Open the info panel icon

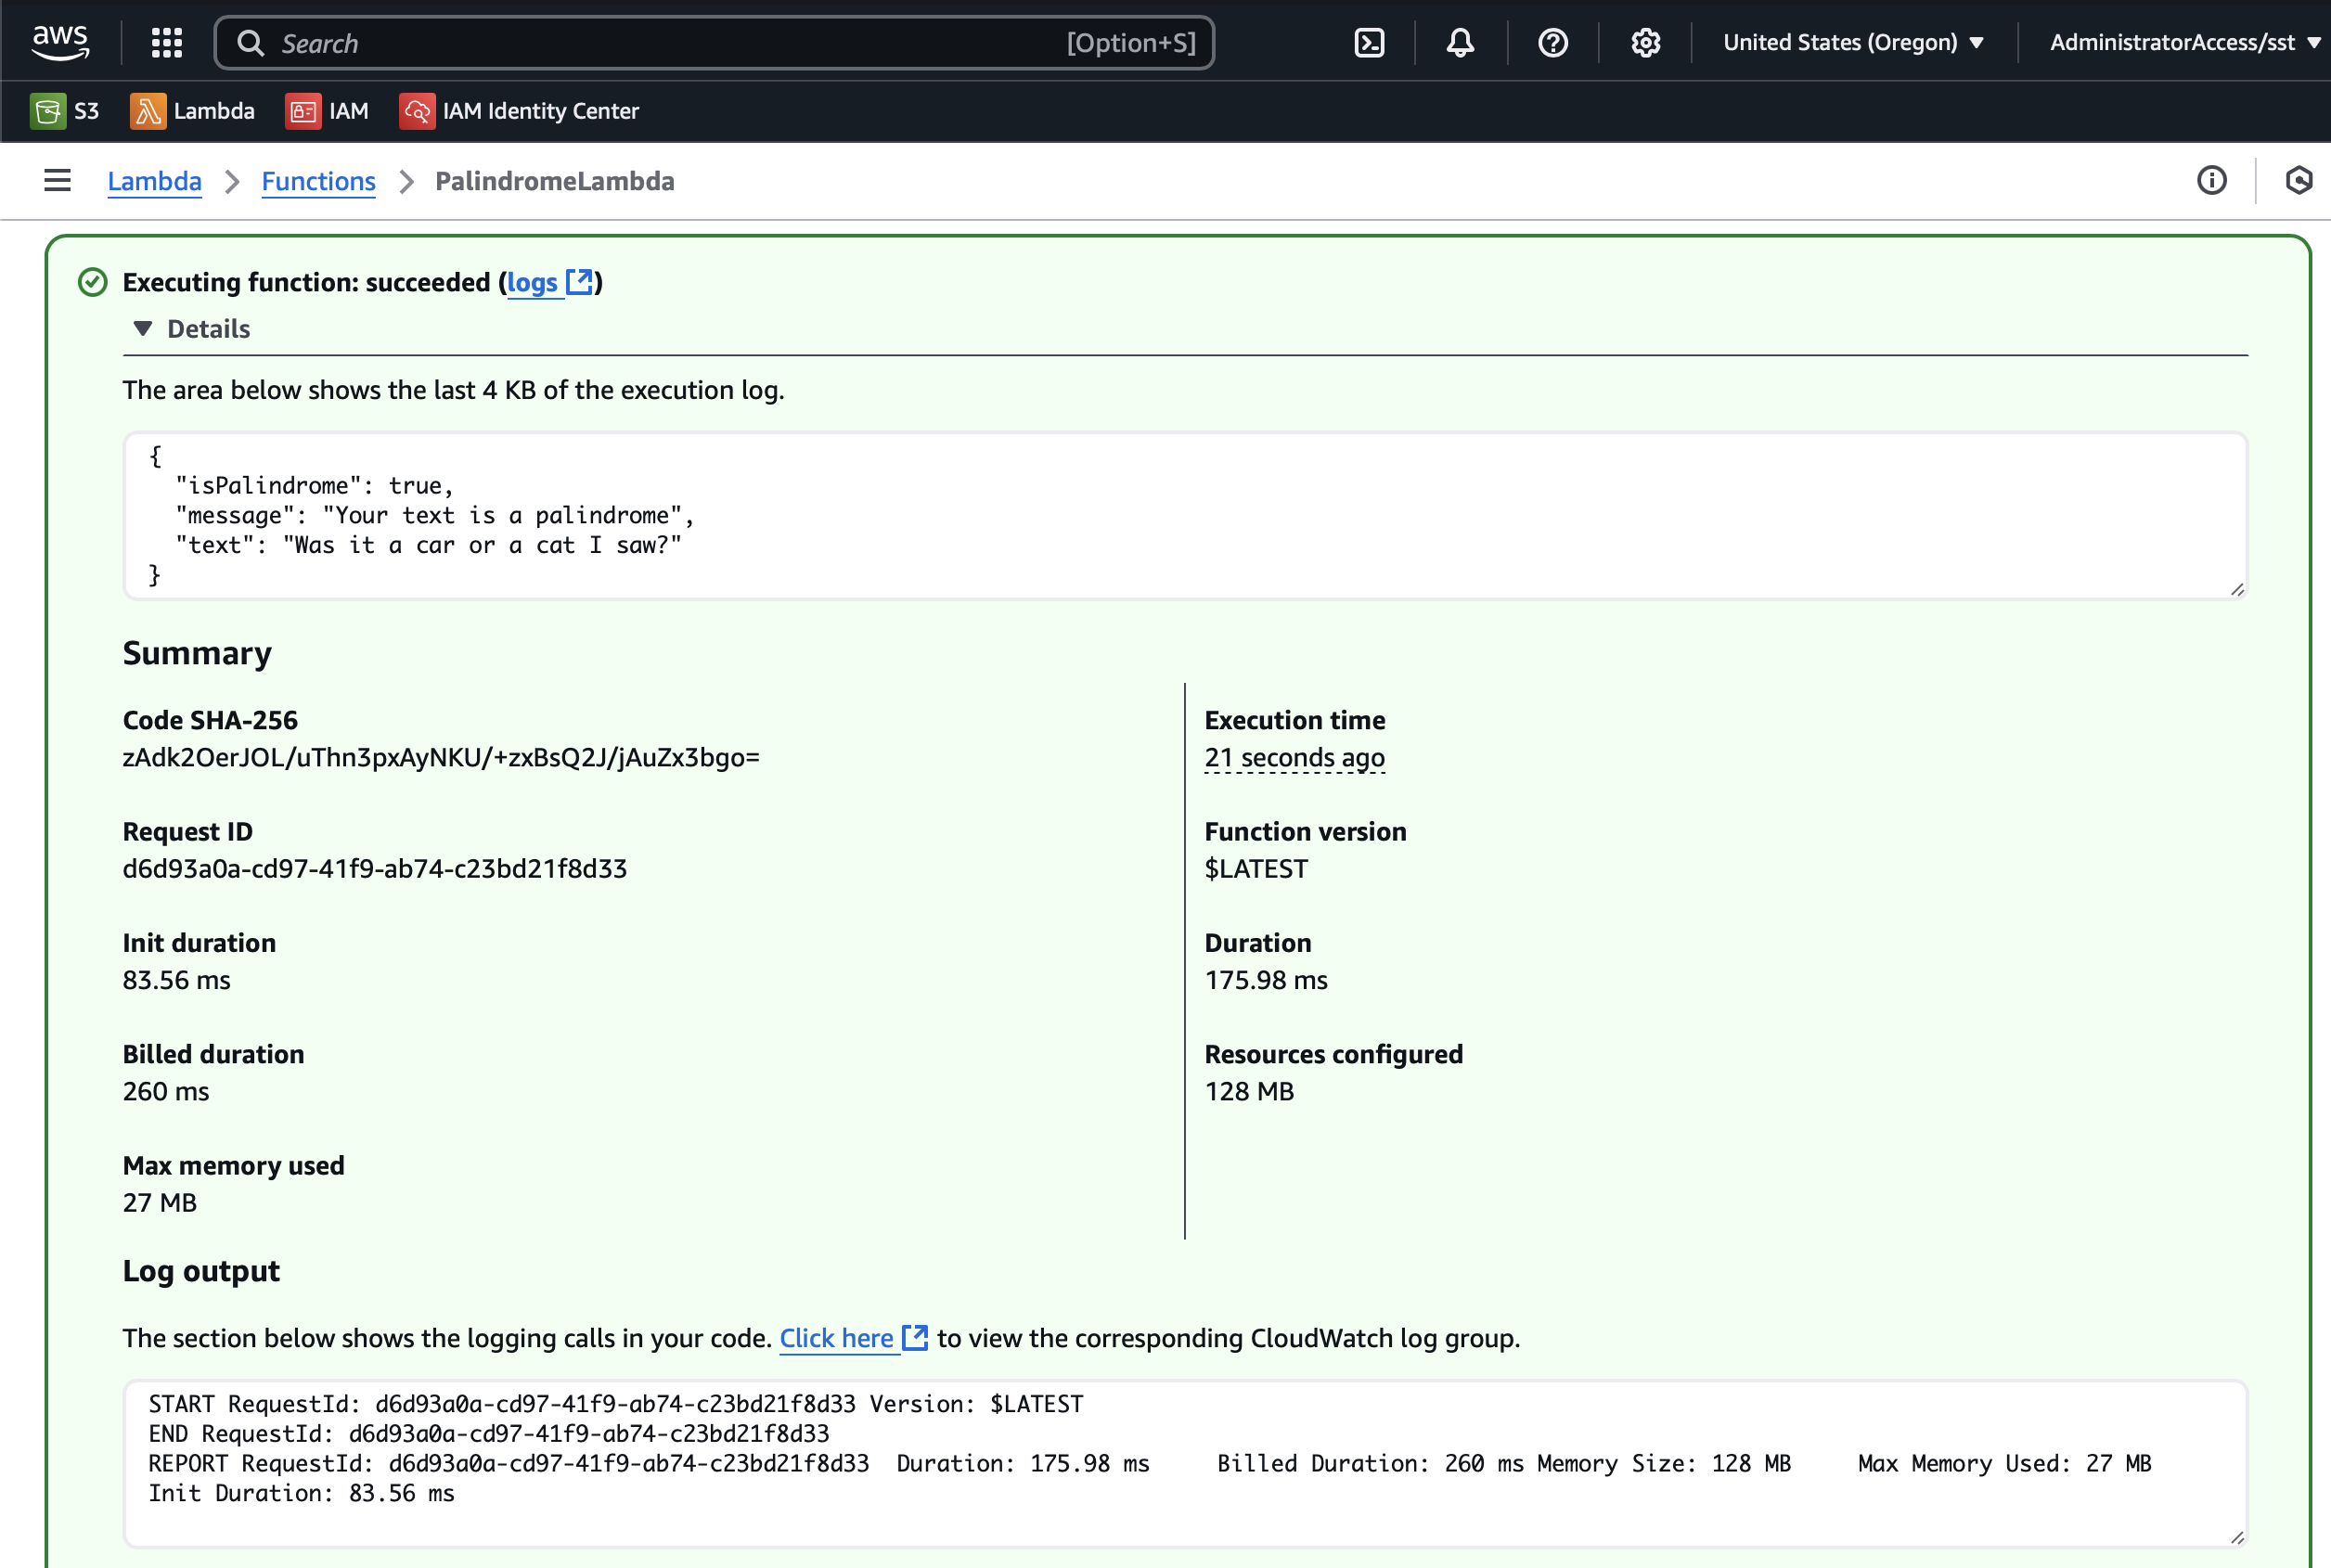pos(2211,180)
